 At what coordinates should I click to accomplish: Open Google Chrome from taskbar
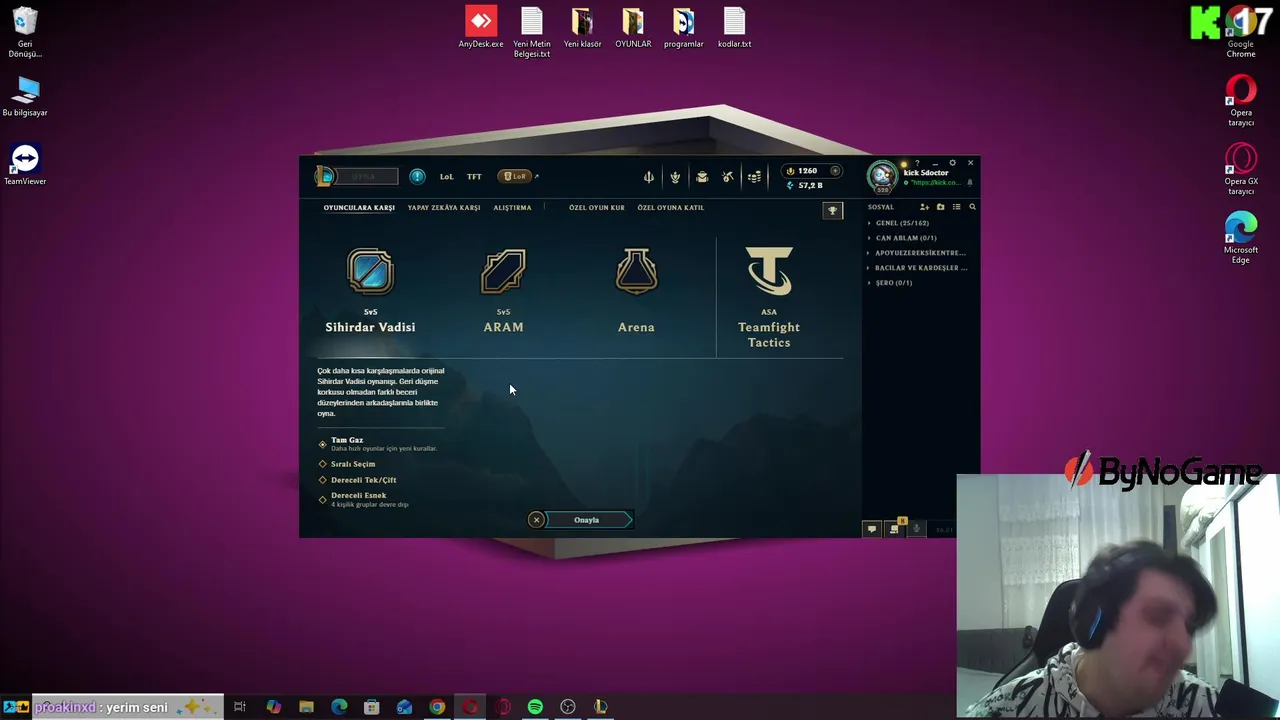click(437, 707)
